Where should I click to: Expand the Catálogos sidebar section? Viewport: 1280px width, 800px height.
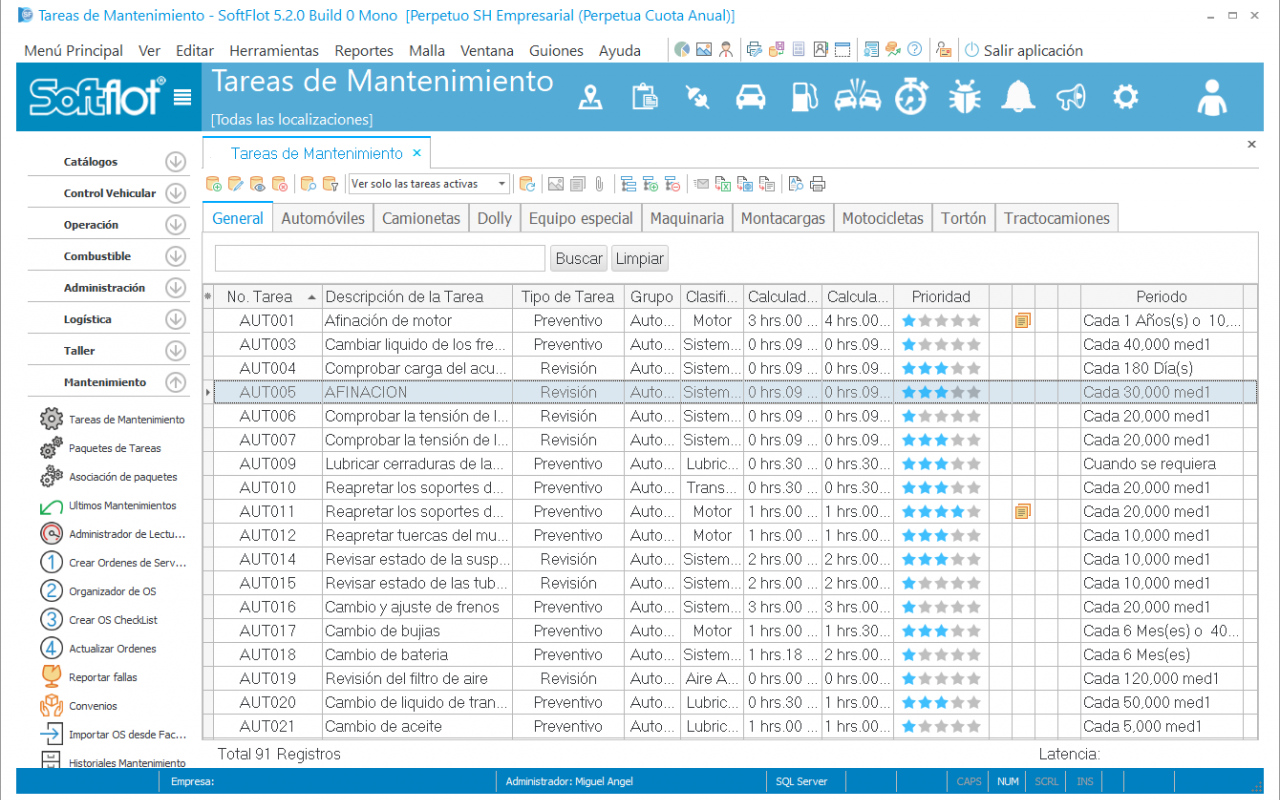(176, 162)
